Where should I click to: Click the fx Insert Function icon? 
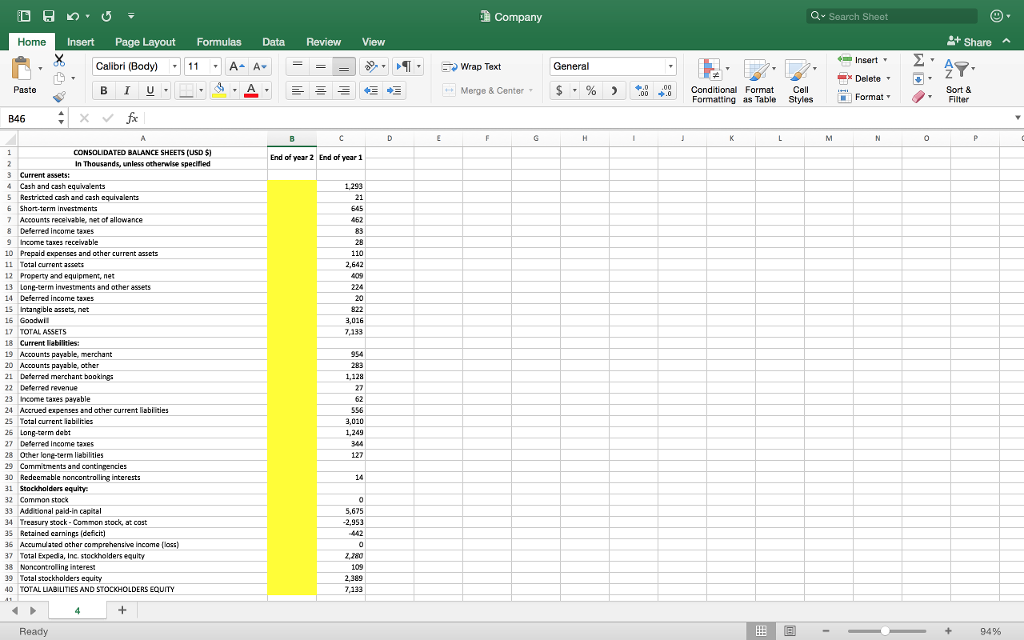click(132, 118)
